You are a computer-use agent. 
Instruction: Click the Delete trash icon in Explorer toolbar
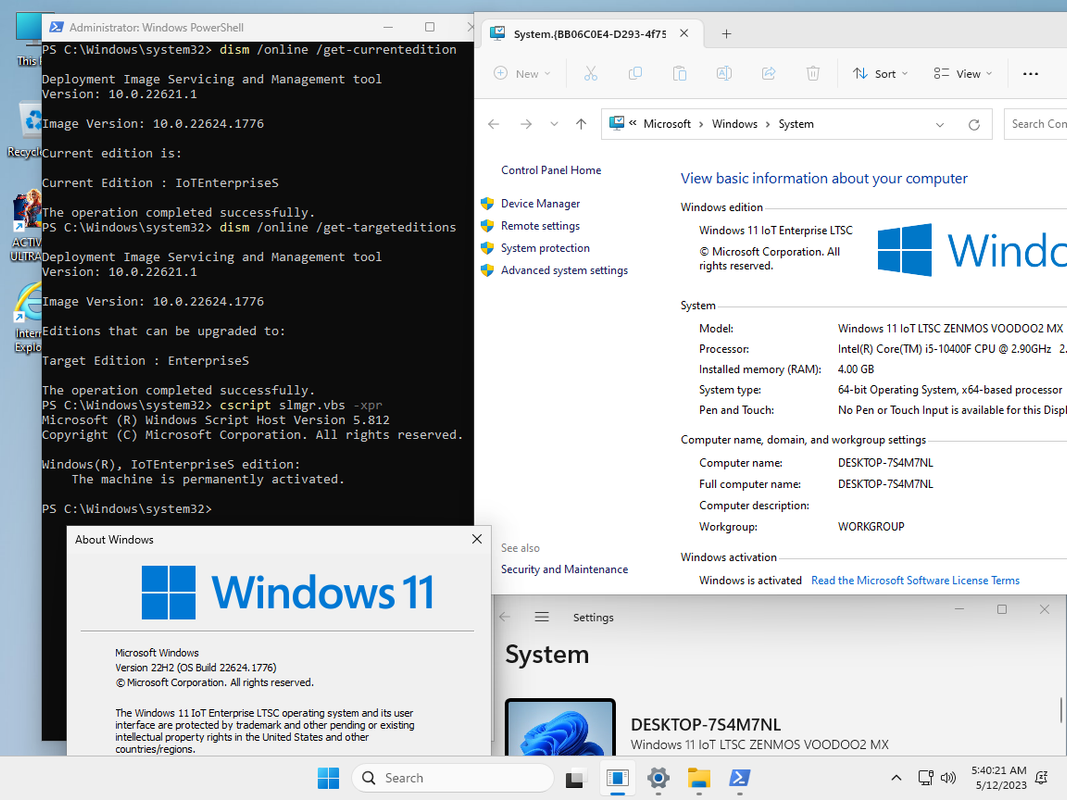coord(812,73)
